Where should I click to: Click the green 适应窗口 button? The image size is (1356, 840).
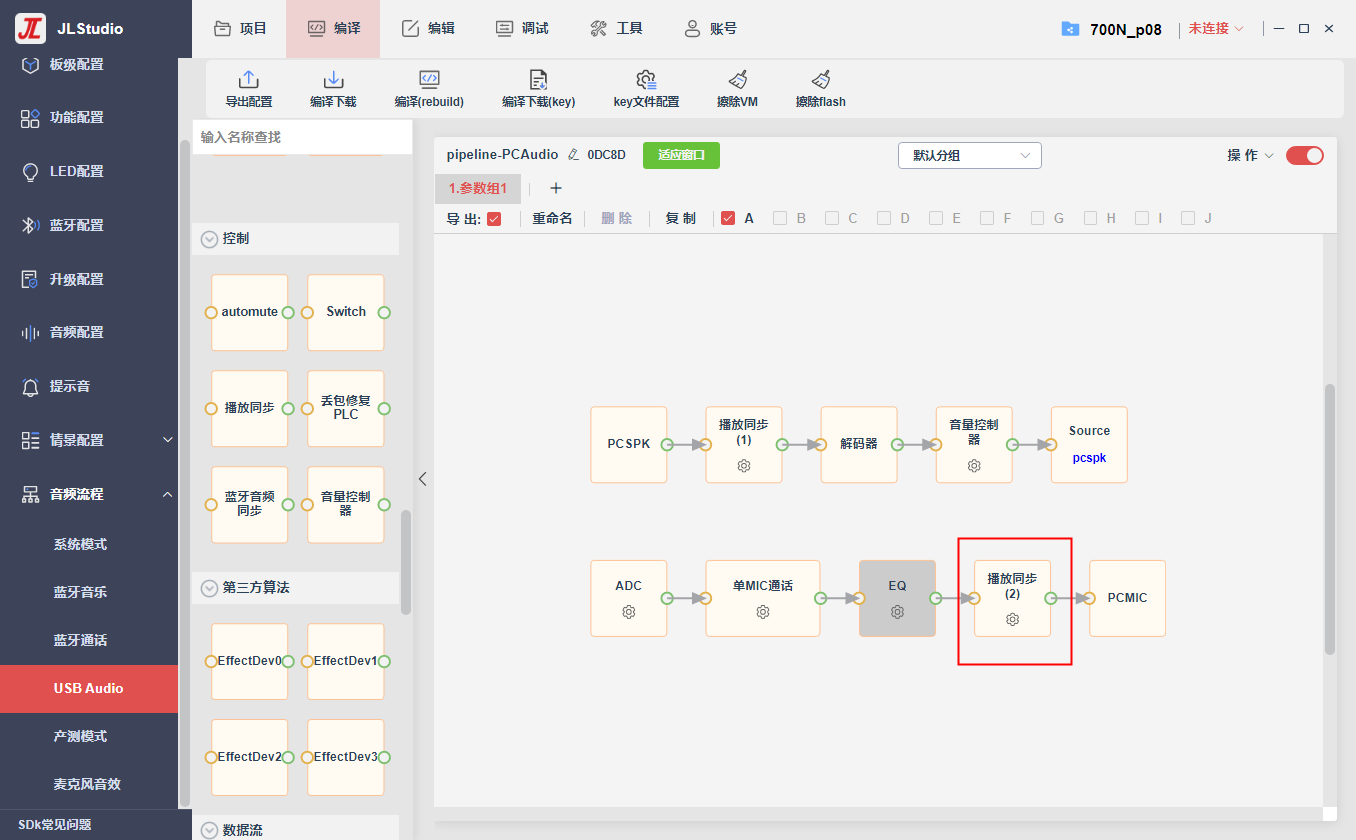coord(681,155)
